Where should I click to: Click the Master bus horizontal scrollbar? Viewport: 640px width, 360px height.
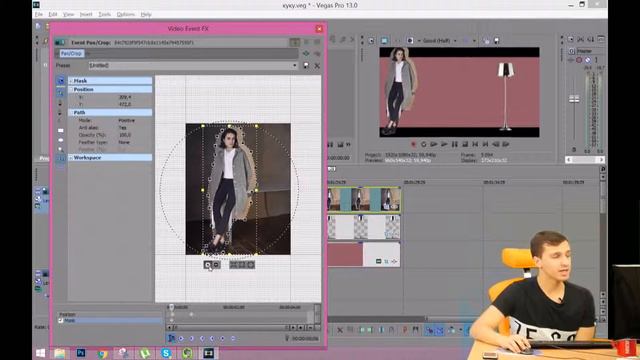[x=585, y=160]
